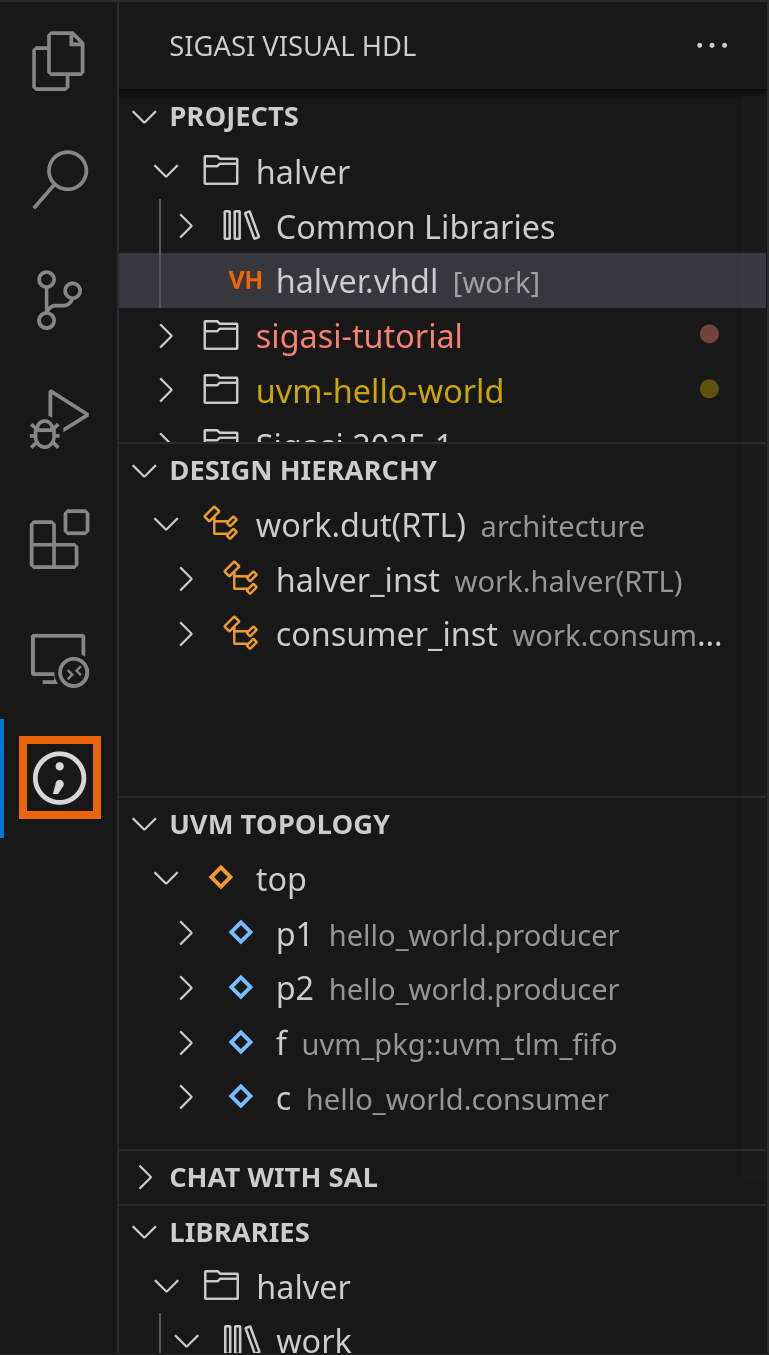Expand the p2 producer node
Image resolution: width=769 pixels, height=1355 pixels.
(x=186, y=988)
